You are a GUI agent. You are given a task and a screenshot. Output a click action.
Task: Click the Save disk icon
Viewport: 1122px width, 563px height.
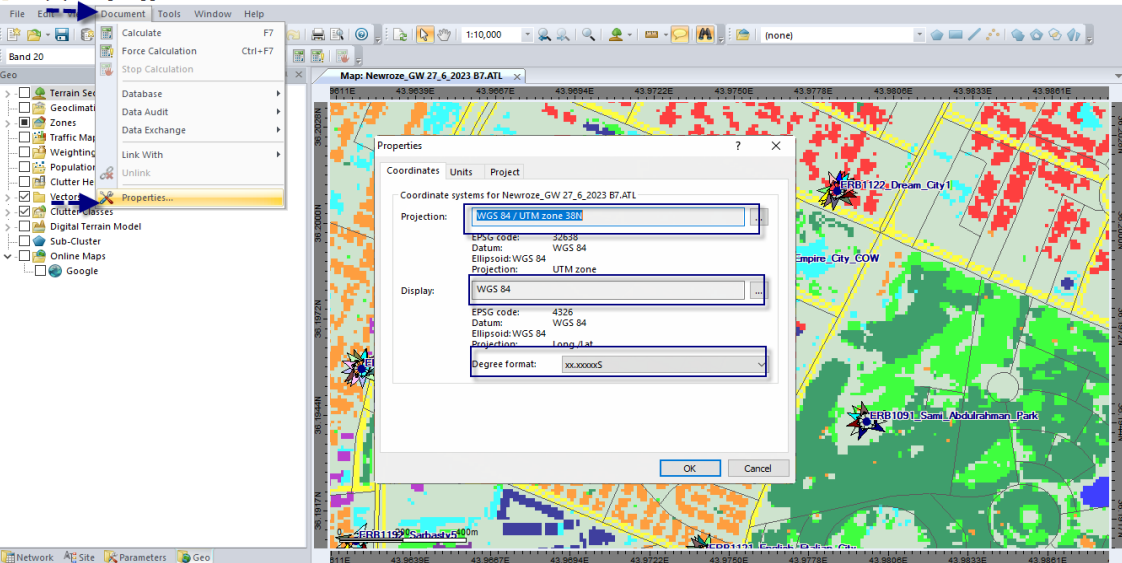pos(62,35)
